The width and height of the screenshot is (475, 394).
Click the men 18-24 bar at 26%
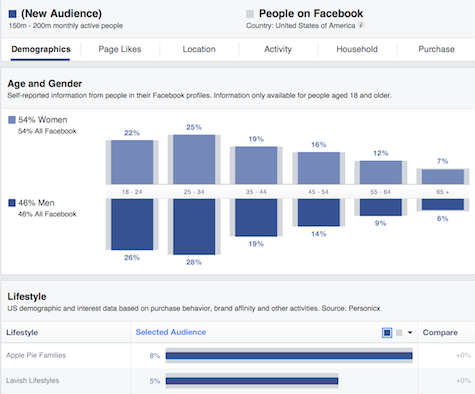click(x=132, y=224)
